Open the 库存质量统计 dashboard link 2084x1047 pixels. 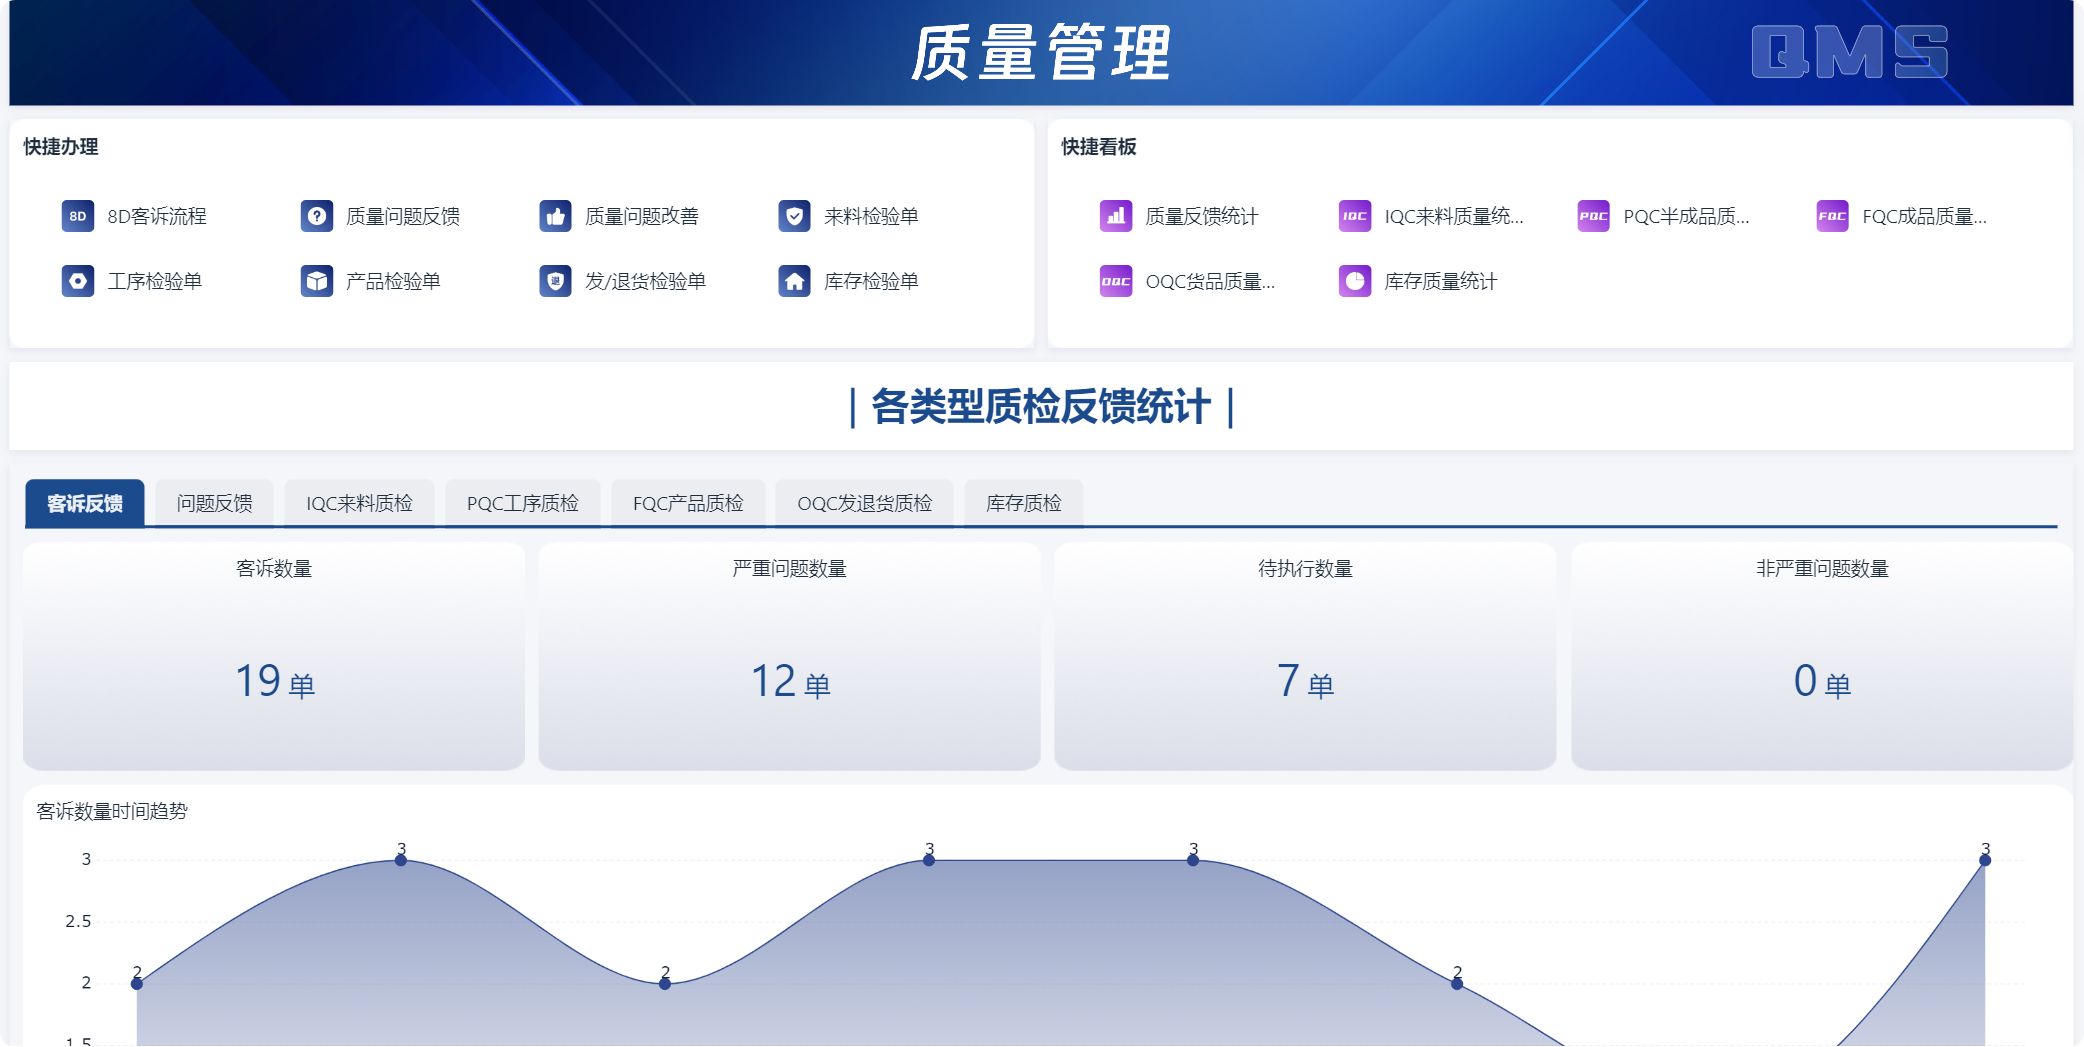coord(1441,281)
